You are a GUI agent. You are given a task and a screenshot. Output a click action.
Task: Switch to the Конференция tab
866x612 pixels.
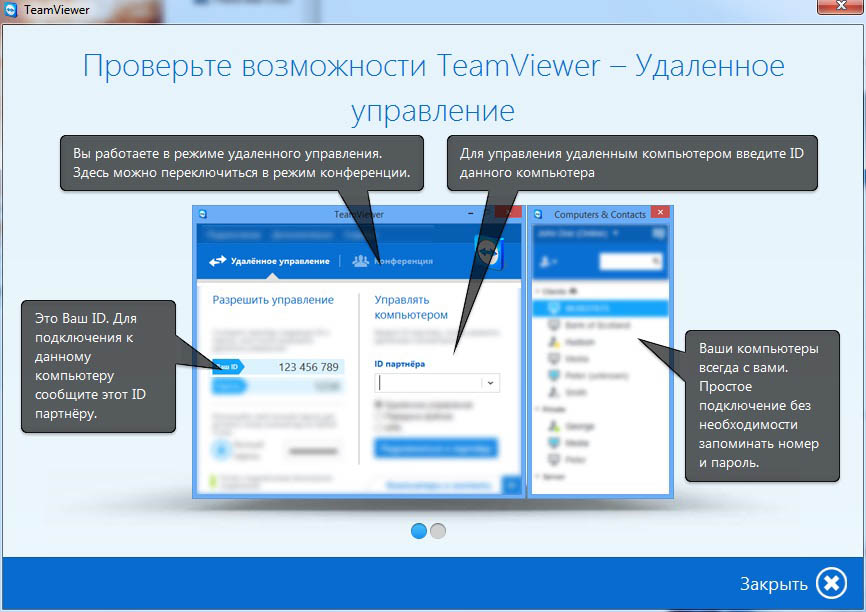coord(393,261)
